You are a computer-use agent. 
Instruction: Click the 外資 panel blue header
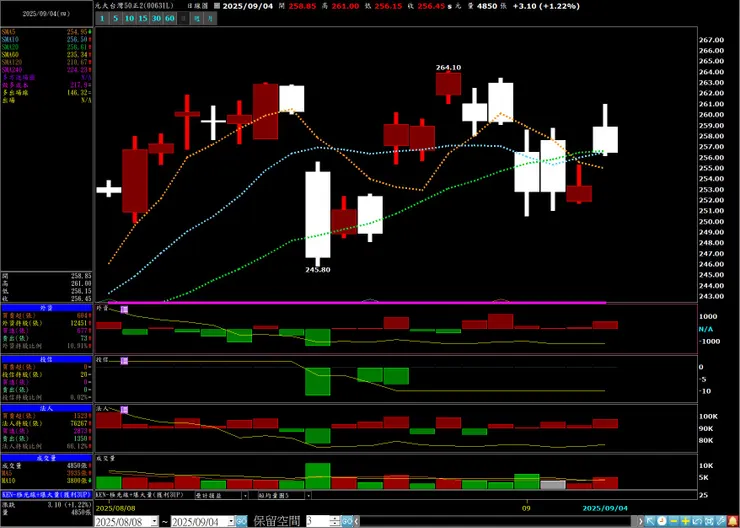pyautogui.click(x=47, y=308)
